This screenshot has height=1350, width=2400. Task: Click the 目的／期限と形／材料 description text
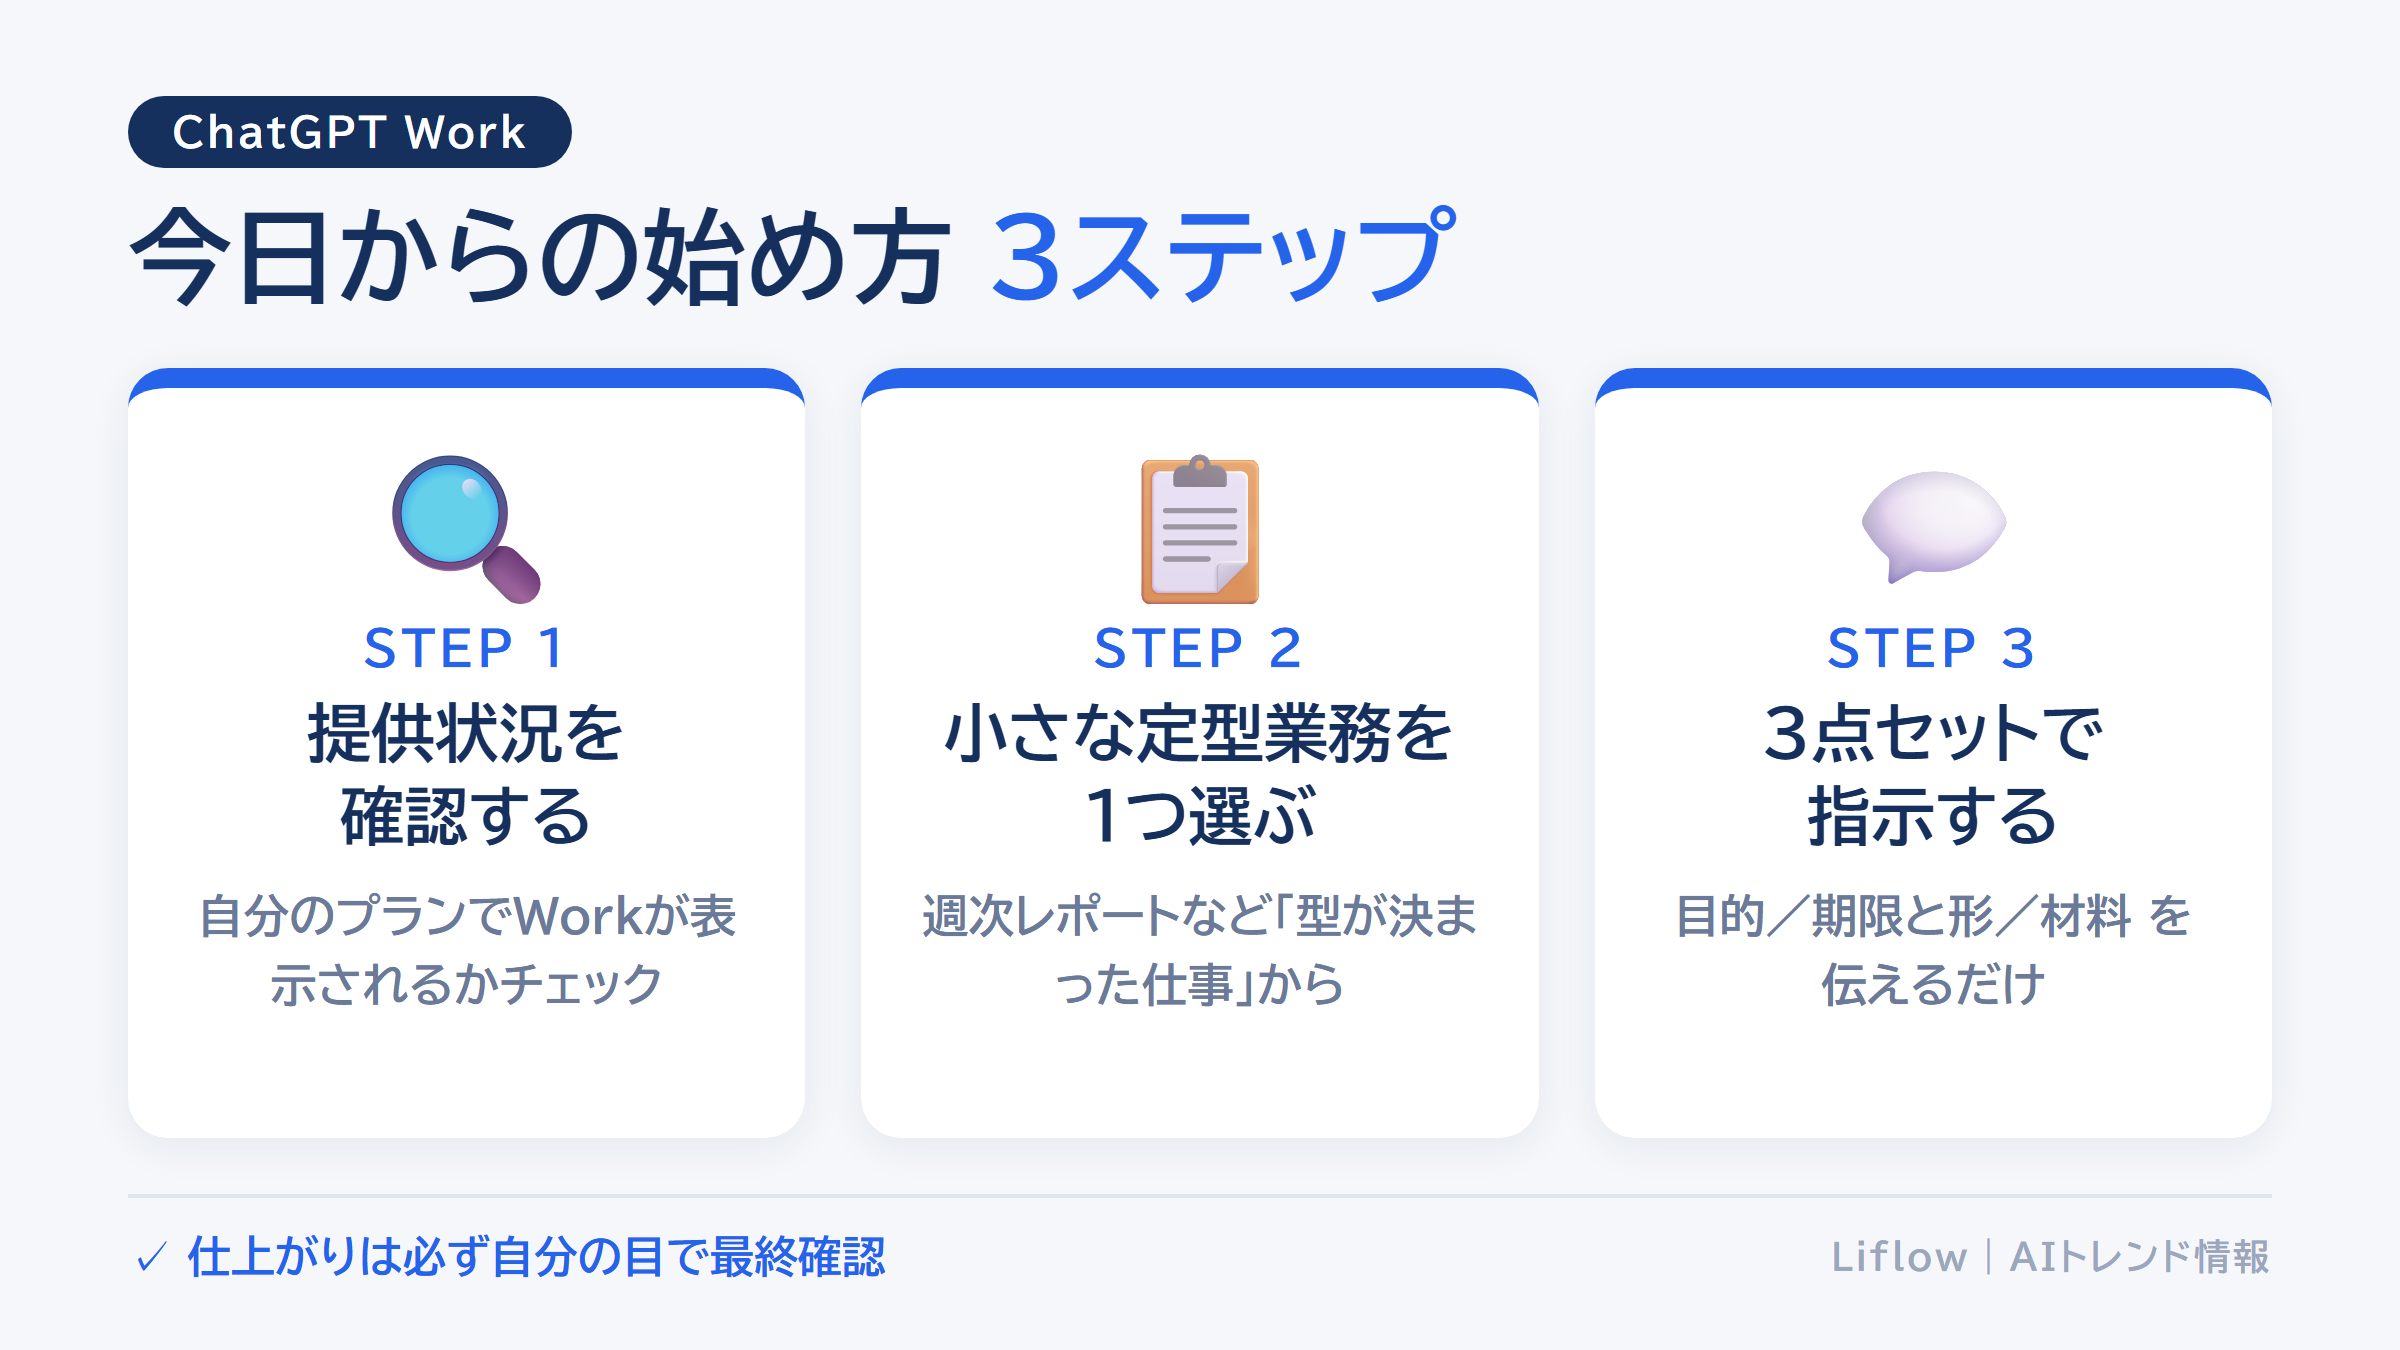click(1933, 950)
